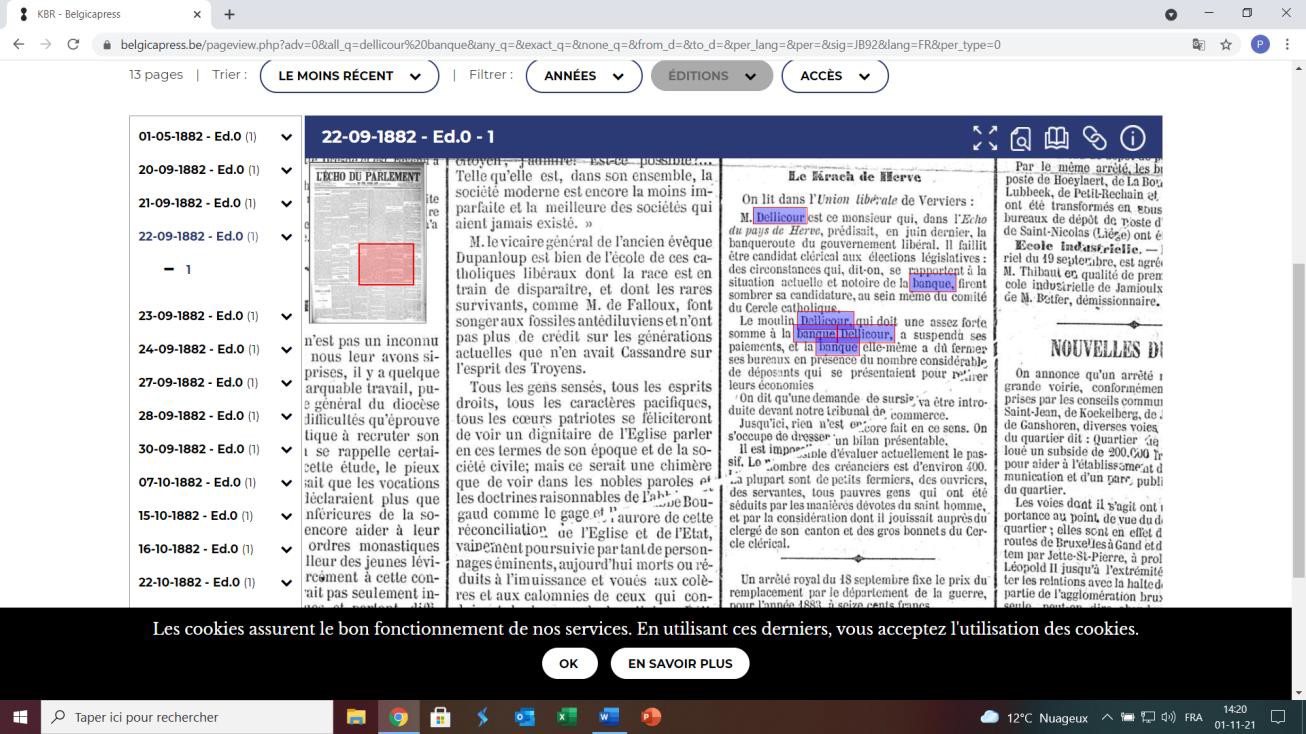Click the document search magnifier icon
This screenshot has height=734, width=1306.
tap(1020, 138)
